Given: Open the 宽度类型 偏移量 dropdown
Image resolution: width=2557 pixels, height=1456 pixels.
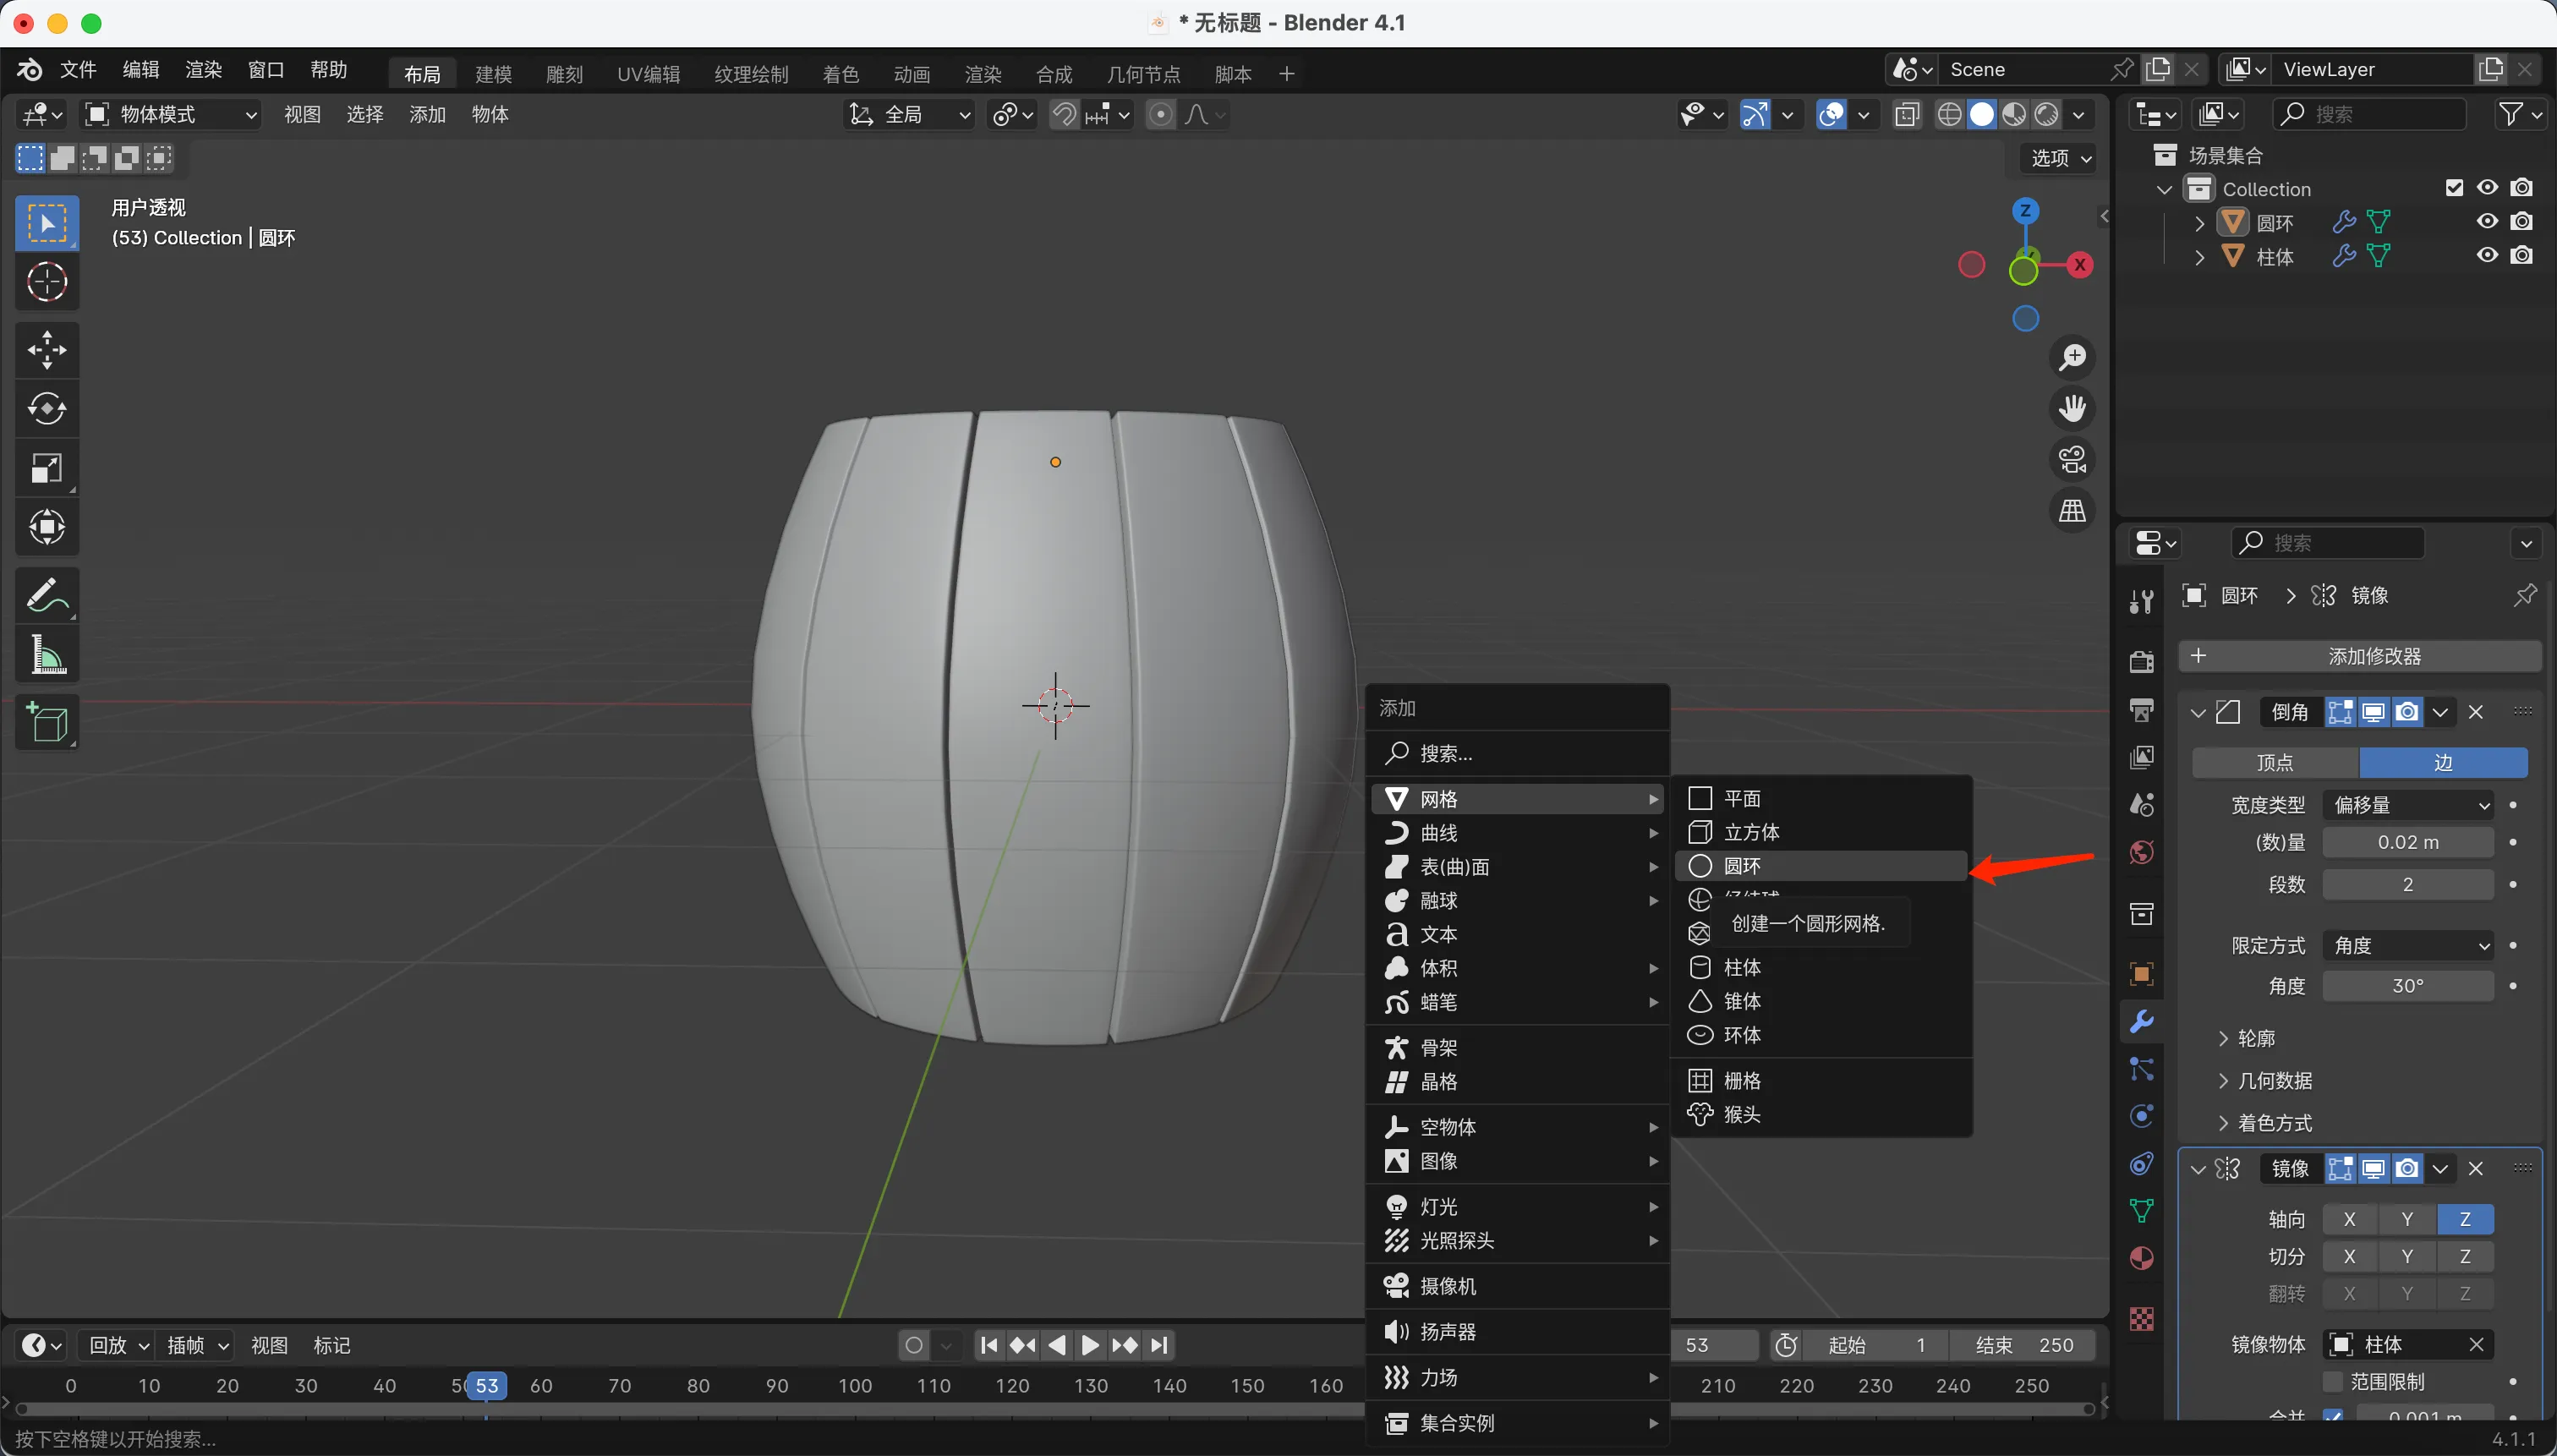Looking at the screenshot, I should (2408, 805).
